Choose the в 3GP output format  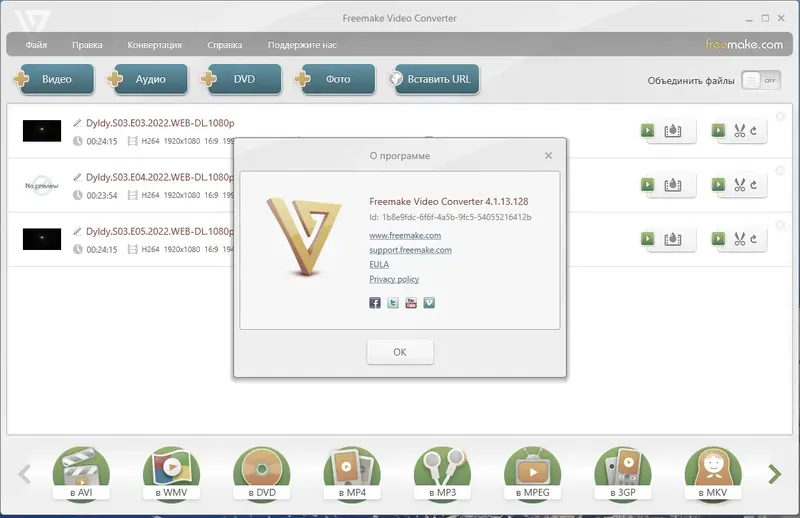[x=623, y=474]
